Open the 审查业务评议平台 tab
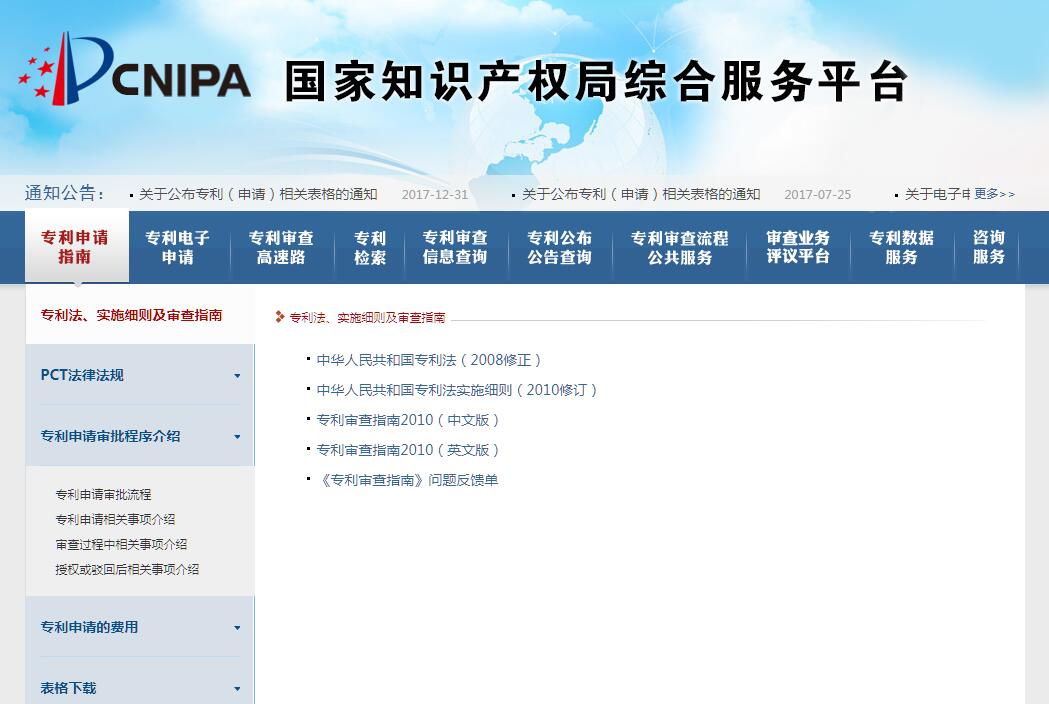Image resolution: width=1049 pixels, height=704 pixels. 798,247
